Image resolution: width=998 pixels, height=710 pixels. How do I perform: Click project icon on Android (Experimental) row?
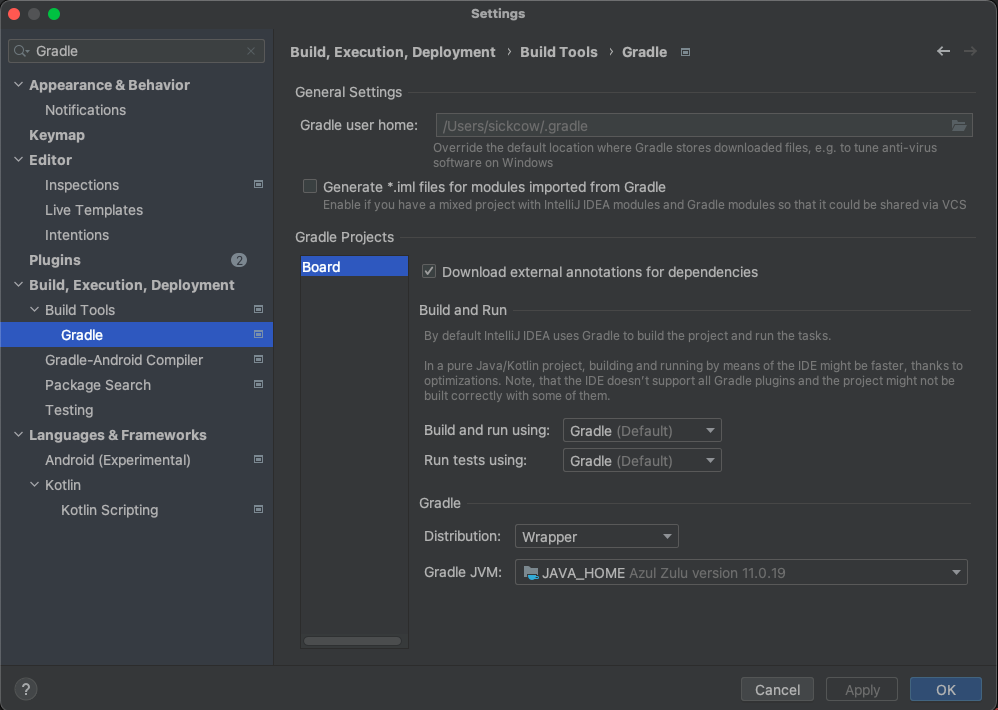[x=258, y=459]
